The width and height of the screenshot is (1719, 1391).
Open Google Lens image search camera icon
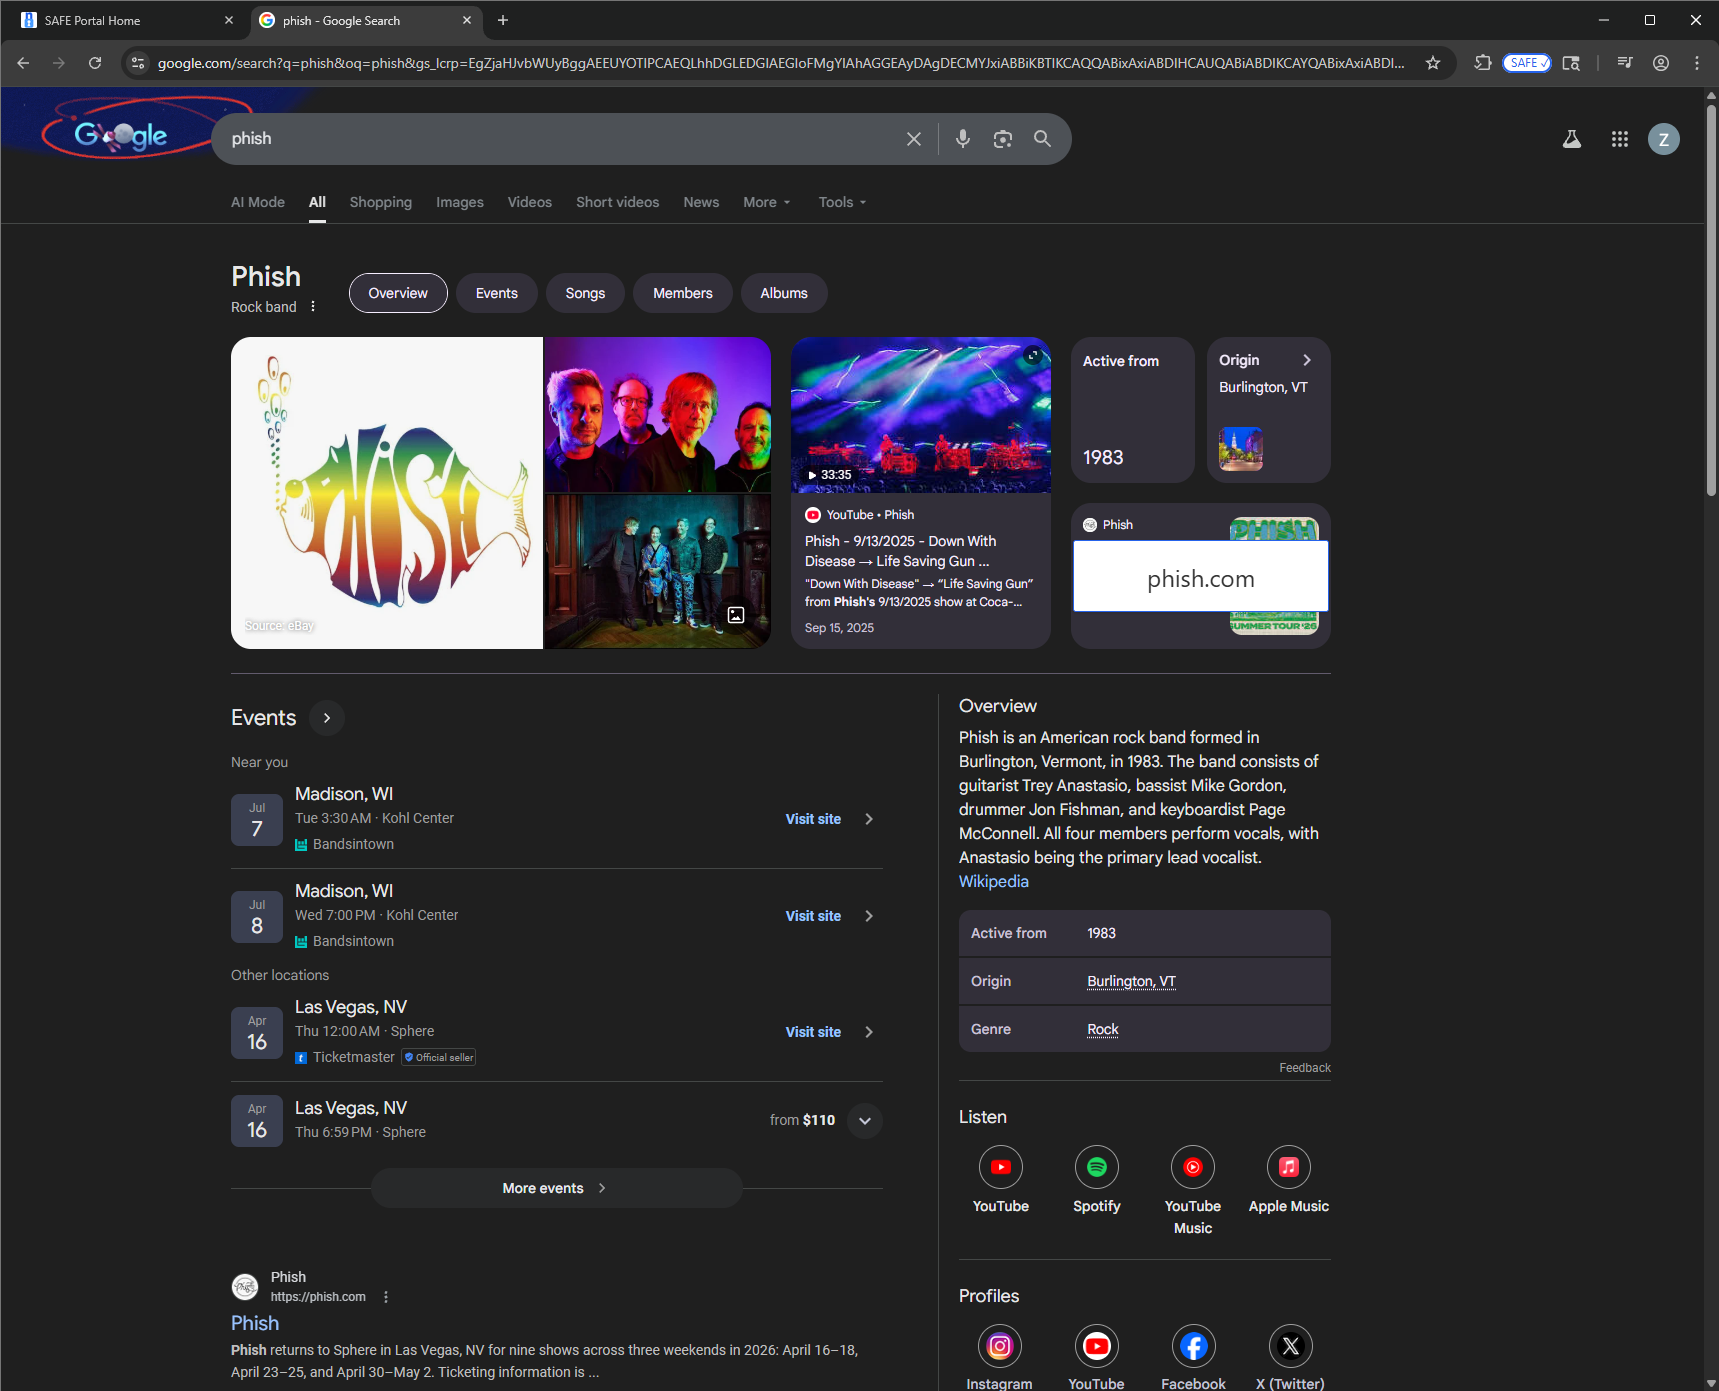pos(1003,138)
